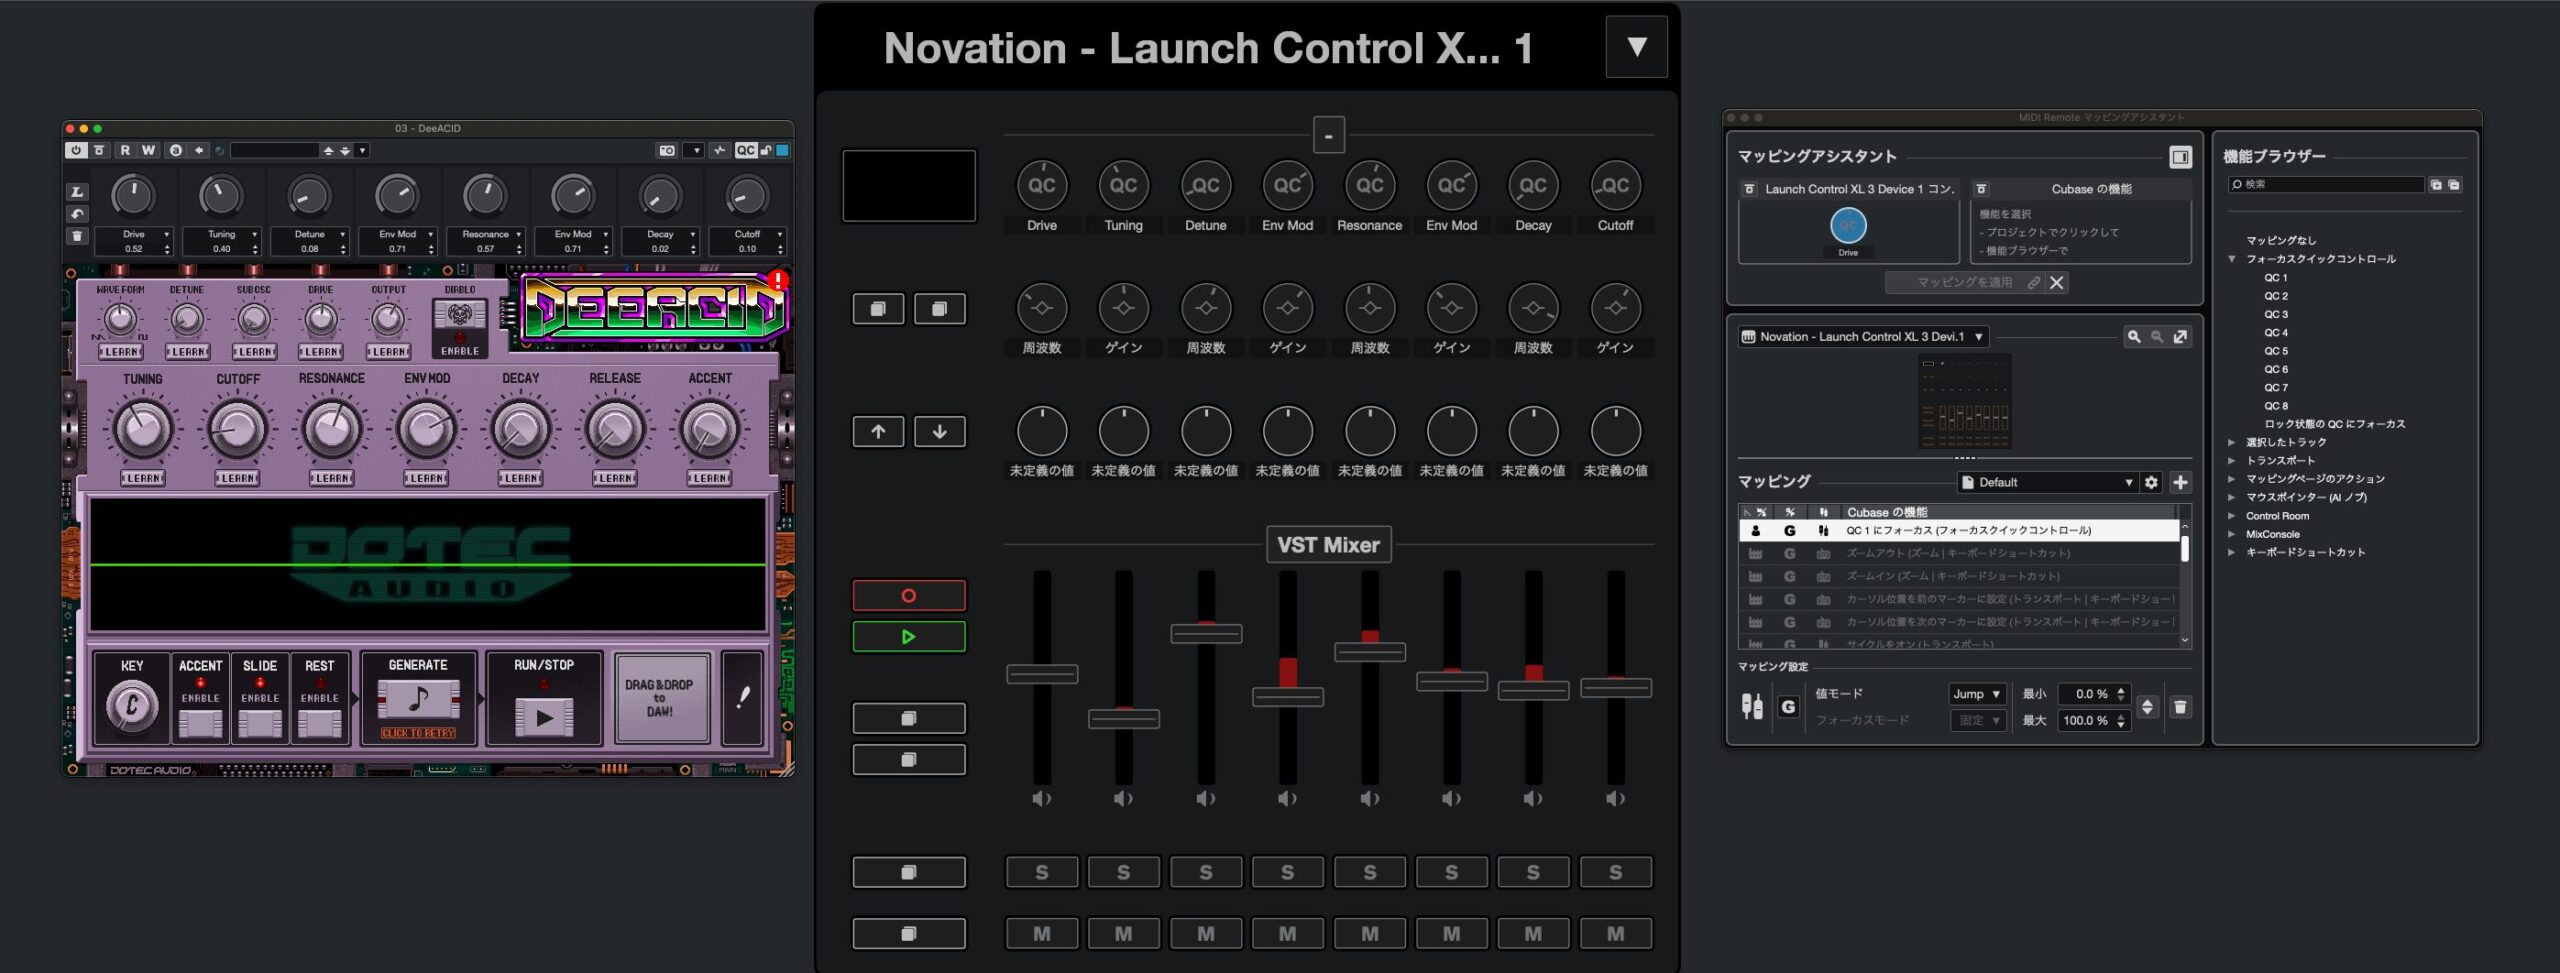
Task: Click trash icon in mapping settings
Action: tap(2181, 707)
